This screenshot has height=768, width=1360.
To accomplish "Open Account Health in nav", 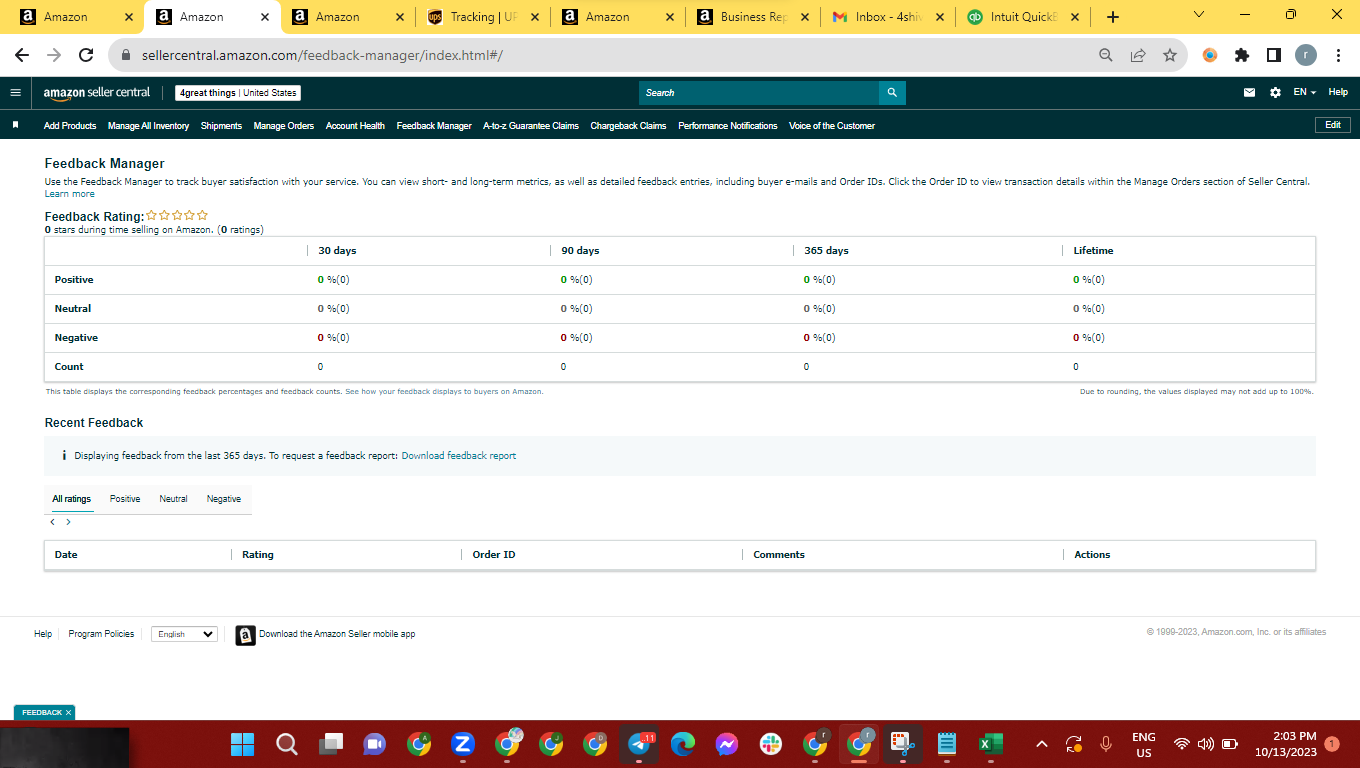I will pyautogui.click(x=355, y=126).
